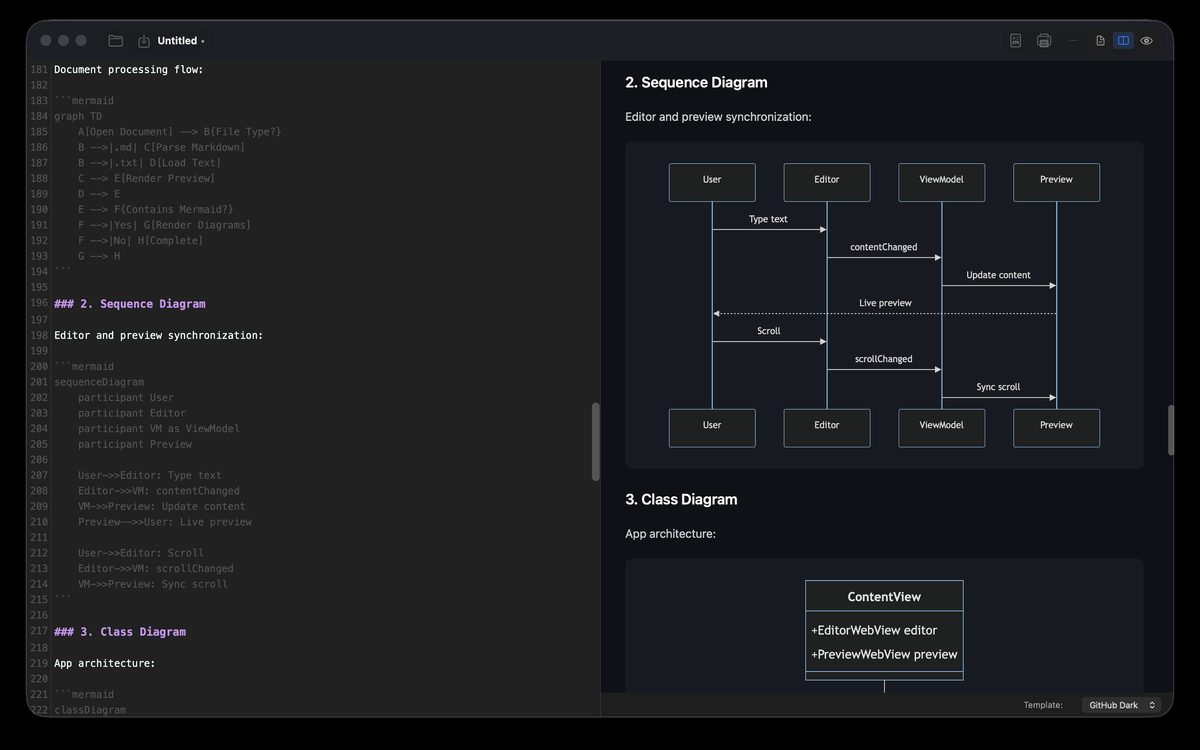Image resolution: width=1200 pixels, height=750 pixels.
Task: Click the Untitled document title
Action: (177, 41)
